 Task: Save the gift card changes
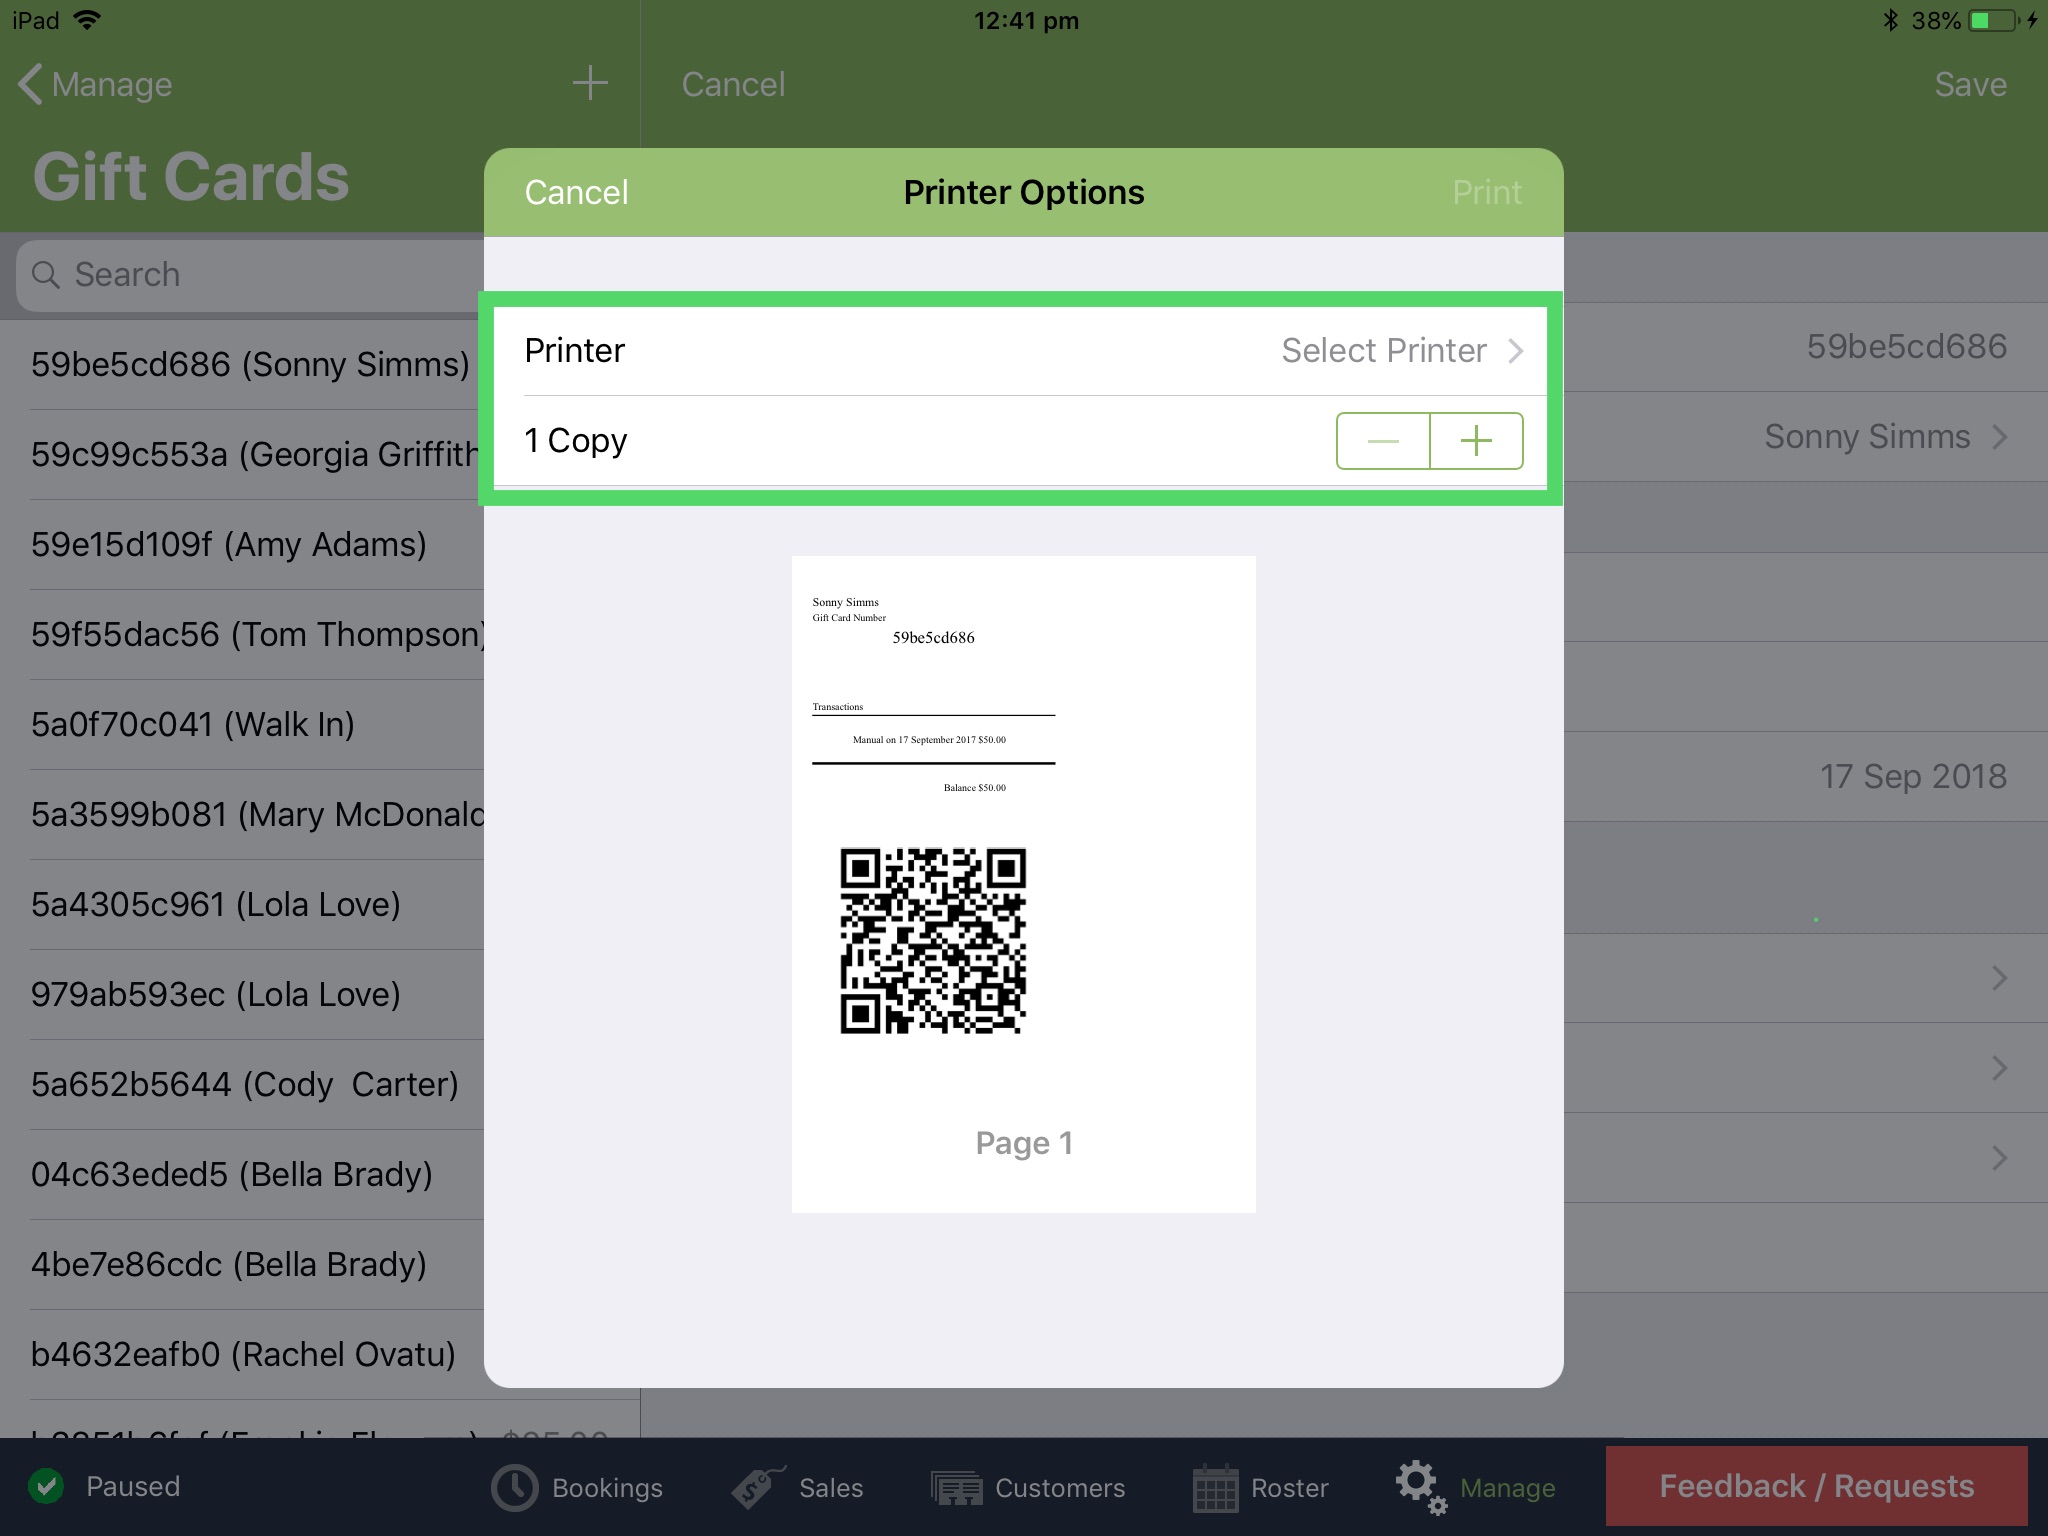point(1970,84)
